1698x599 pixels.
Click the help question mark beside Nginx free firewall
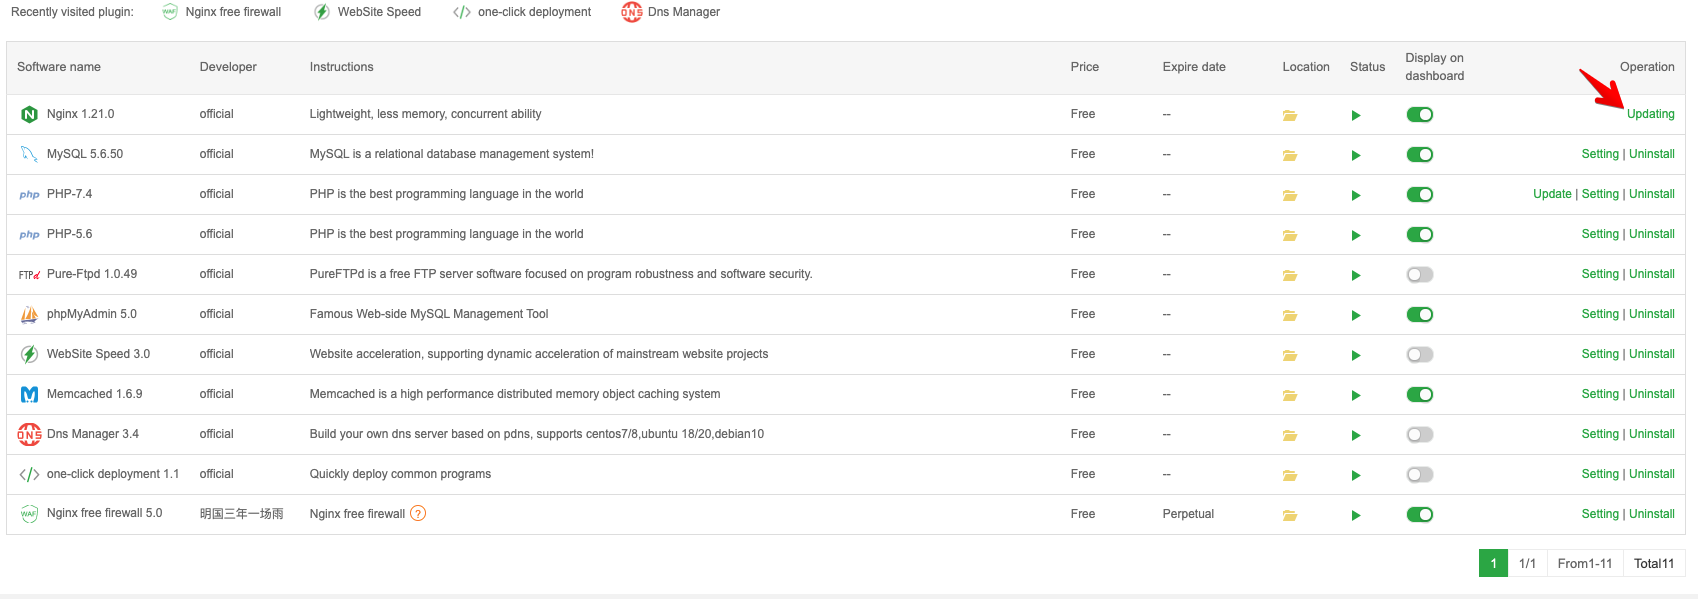coord(418,514)
